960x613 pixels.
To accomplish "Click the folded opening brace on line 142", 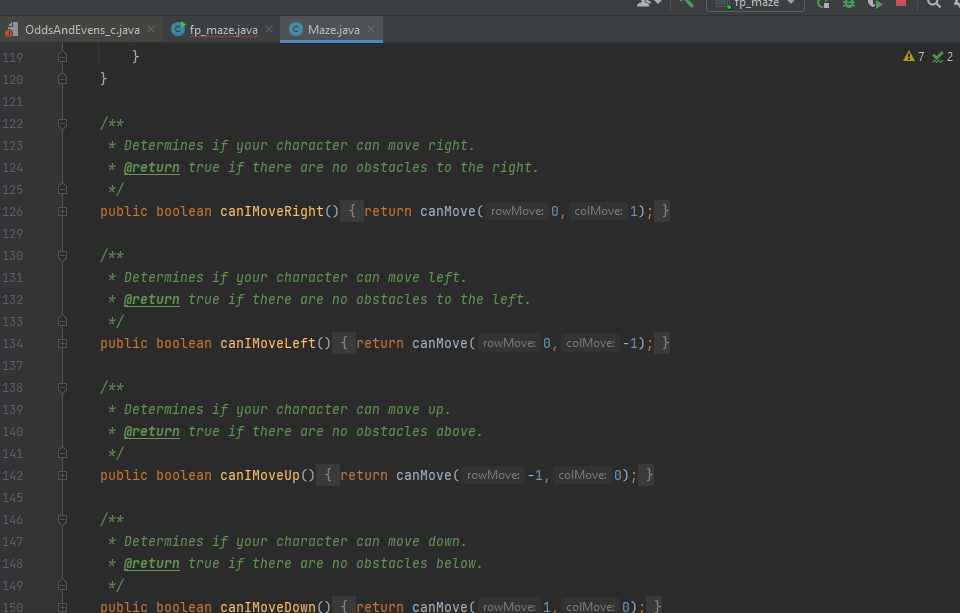I will coord(328,475).
